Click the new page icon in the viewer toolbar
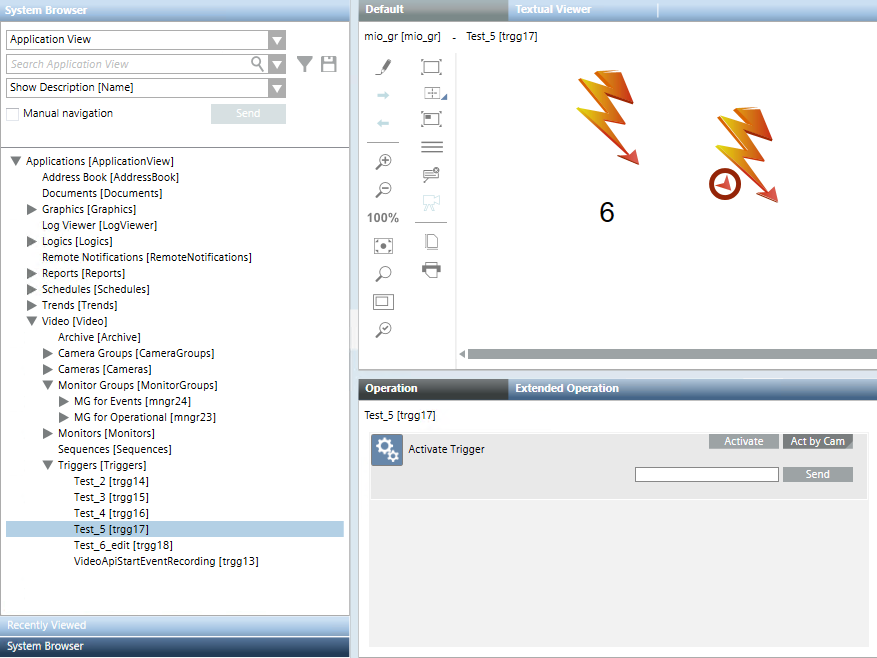 click(x=431, y=240)
